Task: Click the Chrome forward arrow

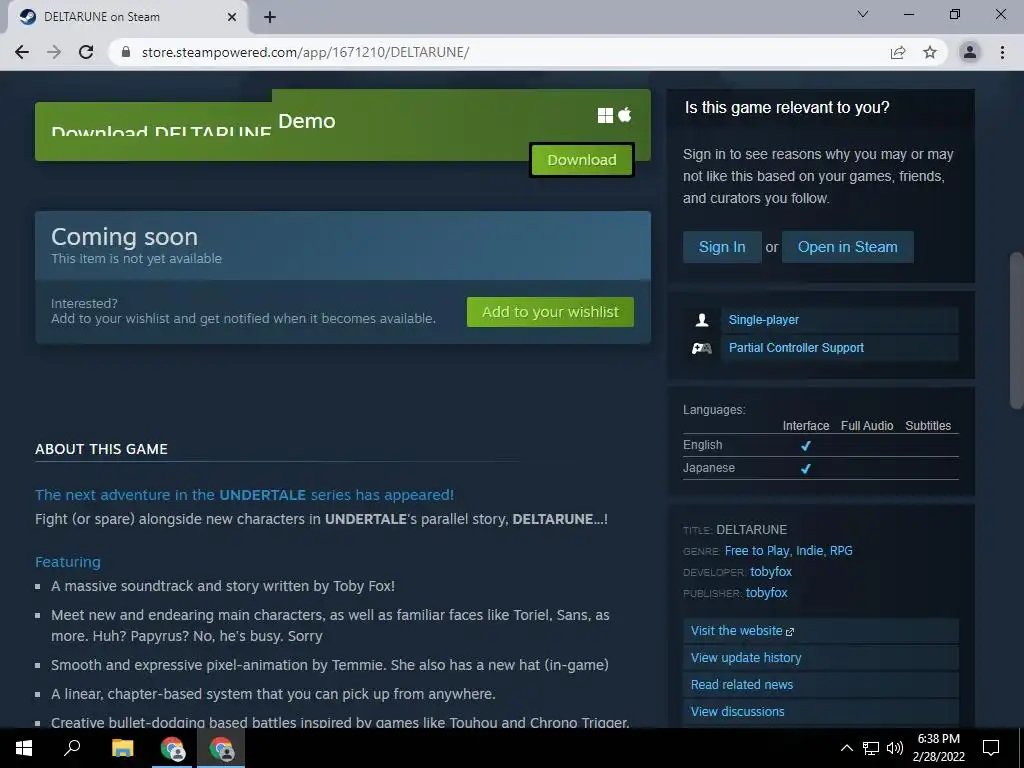Action: pos(54,52)
